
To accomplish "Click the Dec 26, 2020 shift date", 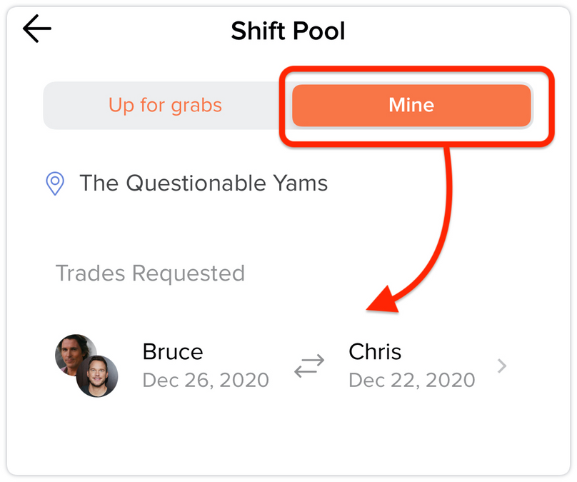I will [x=206, y=380].
